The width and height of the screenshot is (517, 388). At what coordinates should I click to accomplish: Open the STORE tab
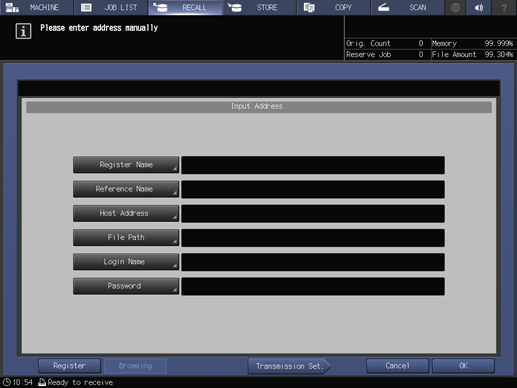(259, 7)
